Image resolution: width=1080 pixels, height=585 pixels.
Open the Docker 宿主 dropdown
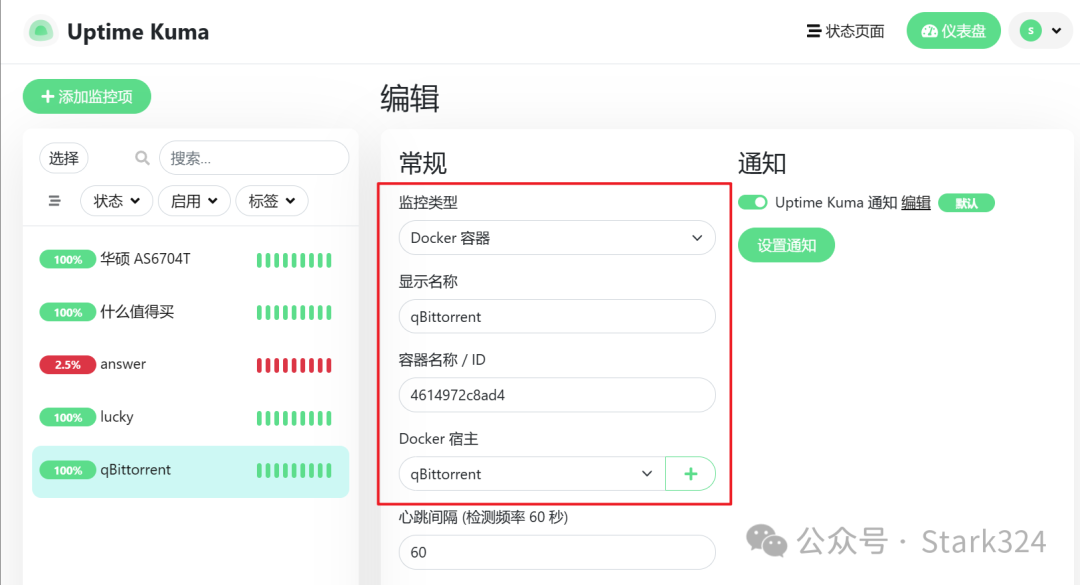(532, 474)
